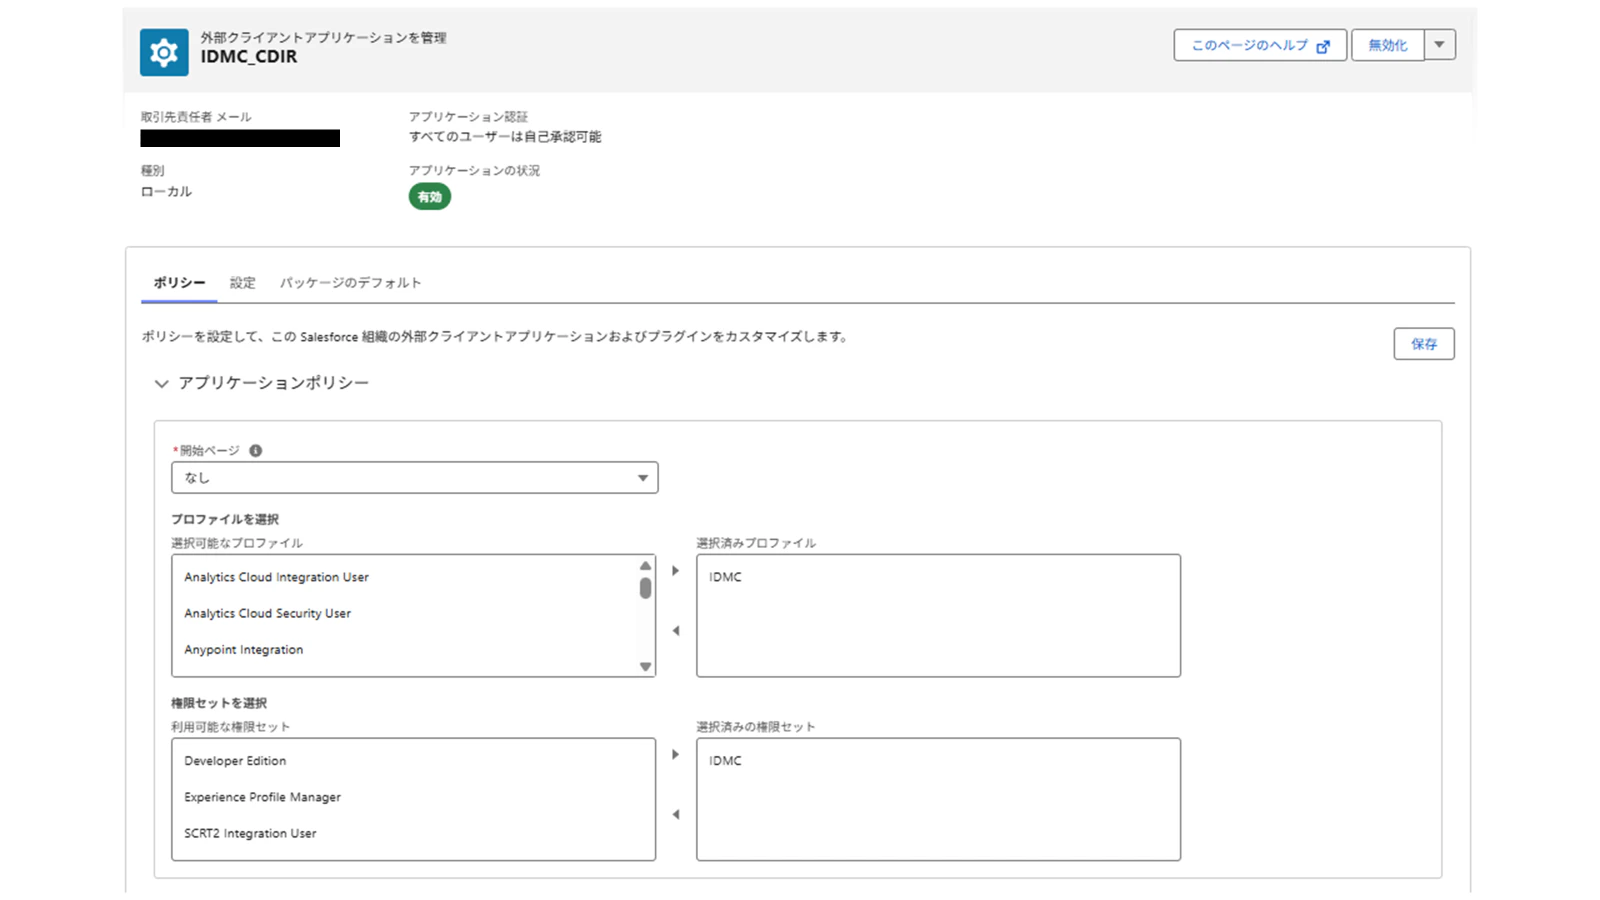1600x900 pixels.
Task: Select Developer Edition permission set
Action: click(x=235, y=761)
